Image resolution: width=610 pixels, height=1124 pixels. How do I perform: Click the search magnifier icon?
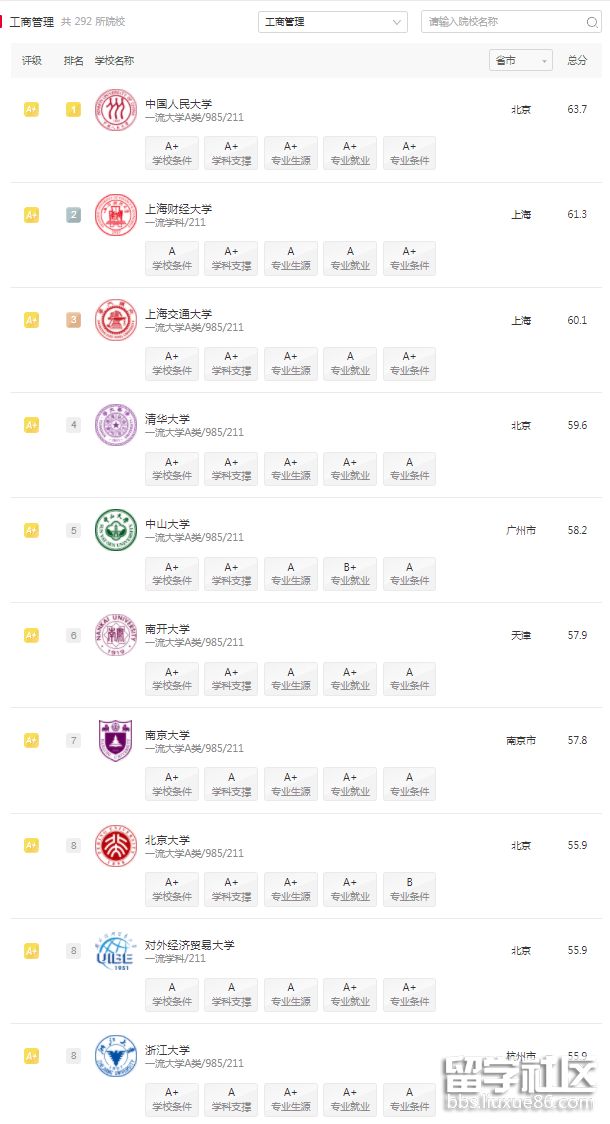pos(592,22)
